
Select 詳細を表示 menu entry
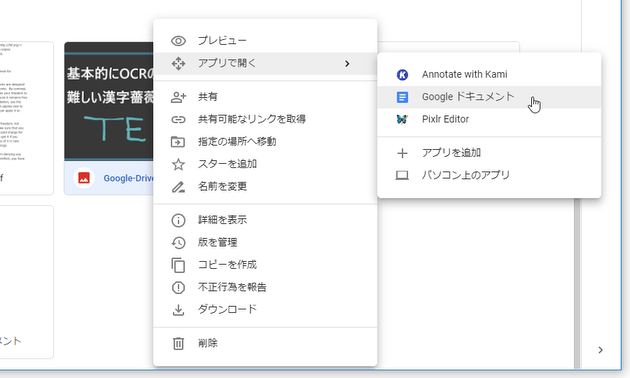[265, 220]
